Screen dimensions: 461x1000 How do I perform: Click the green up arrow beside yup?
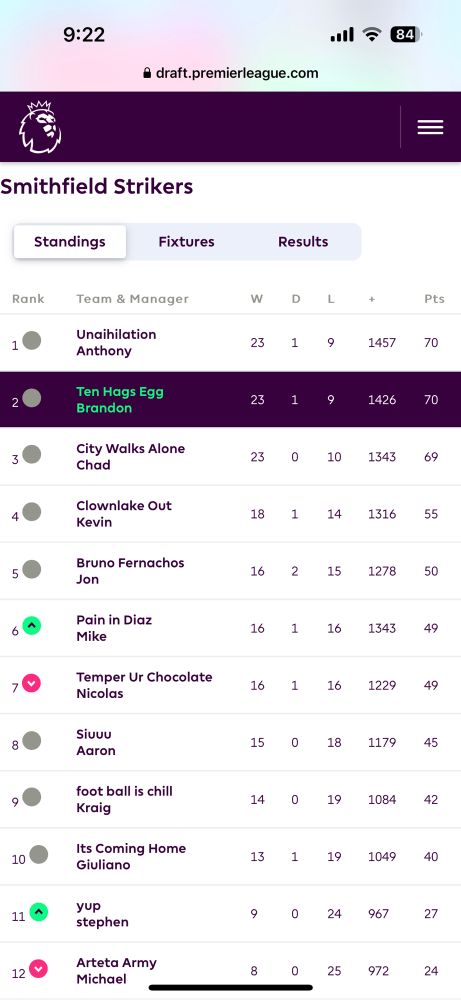[39, 912]
